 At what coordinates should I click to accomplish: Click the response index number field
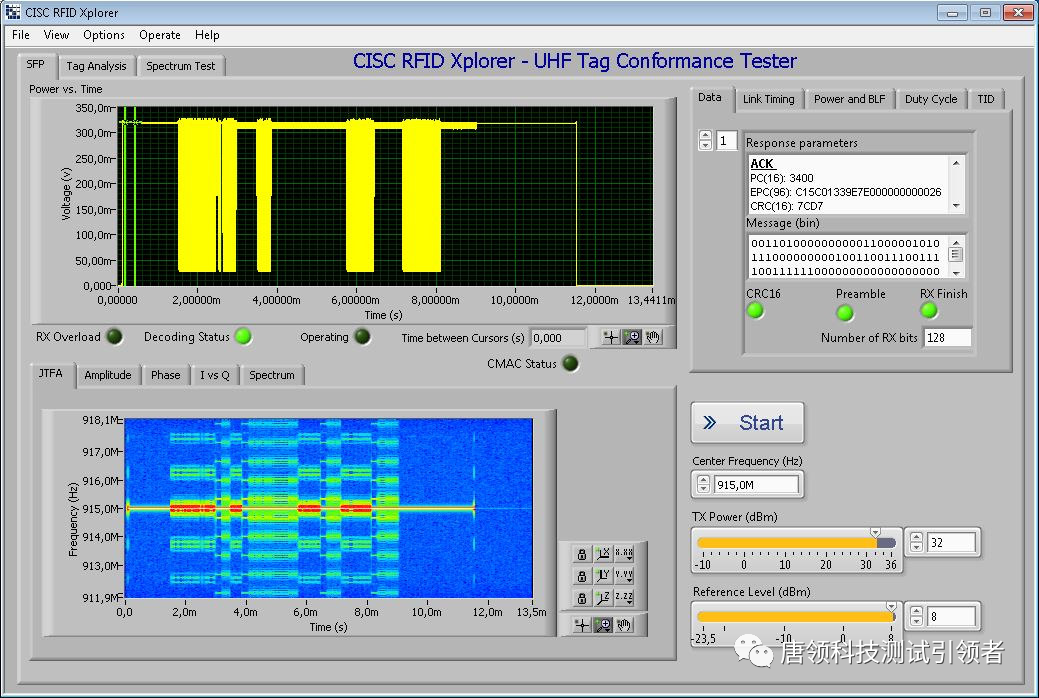coord(726,141)
